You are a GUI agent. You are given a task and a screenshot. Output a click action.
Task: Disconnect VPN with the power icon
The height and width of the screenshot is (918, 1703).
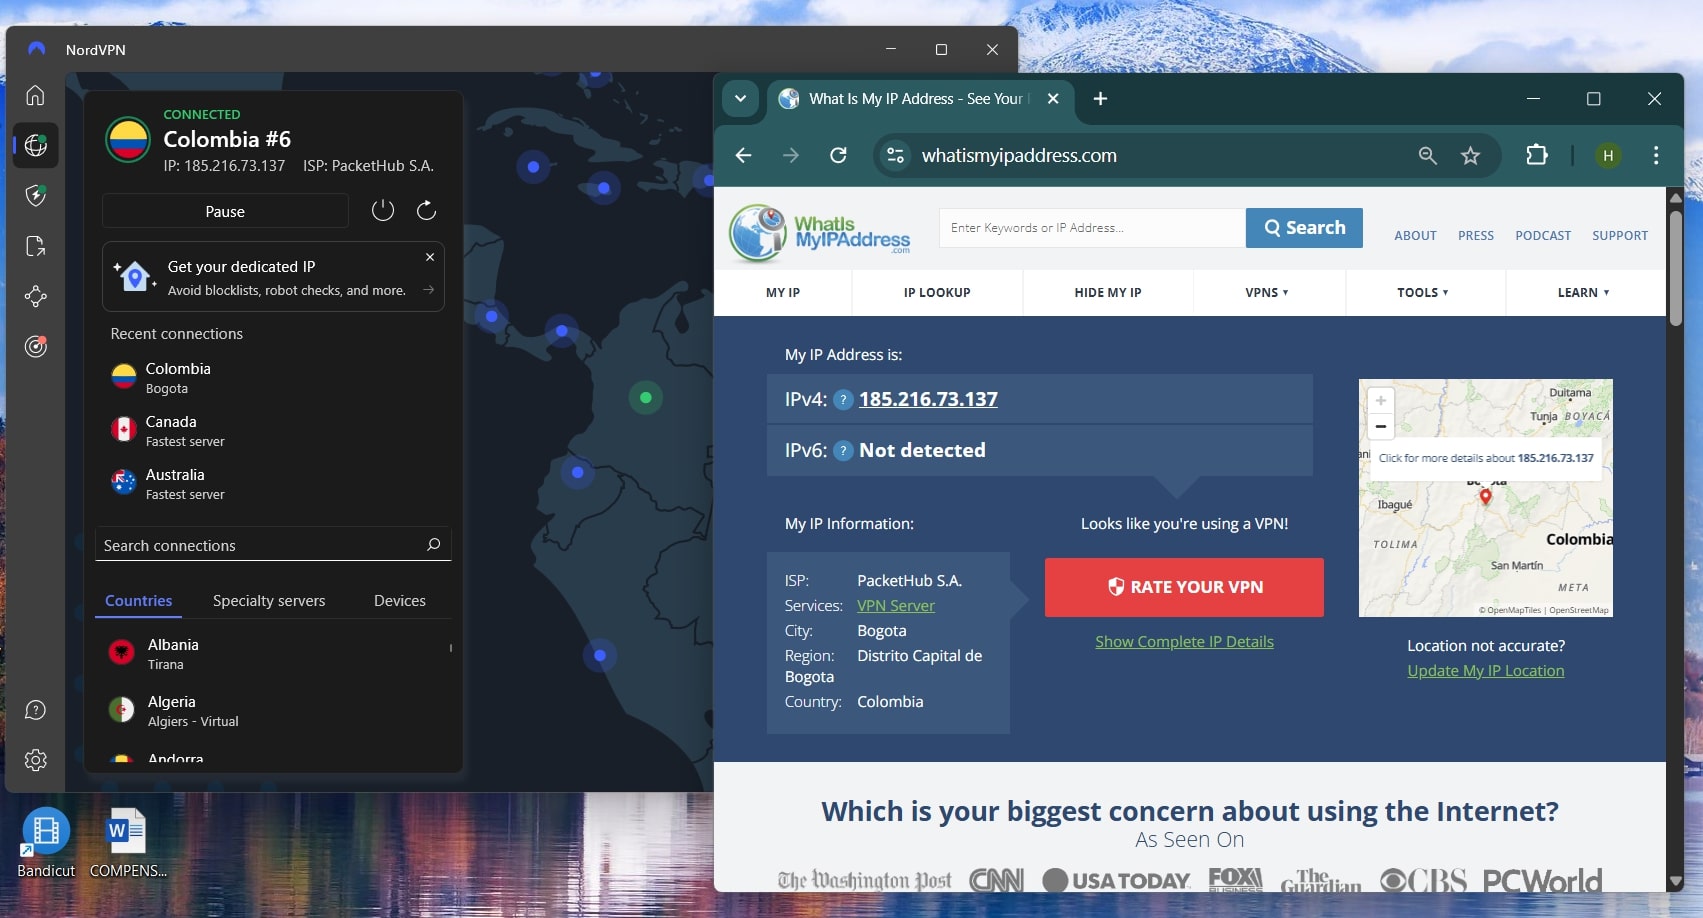tap(383, 211)
